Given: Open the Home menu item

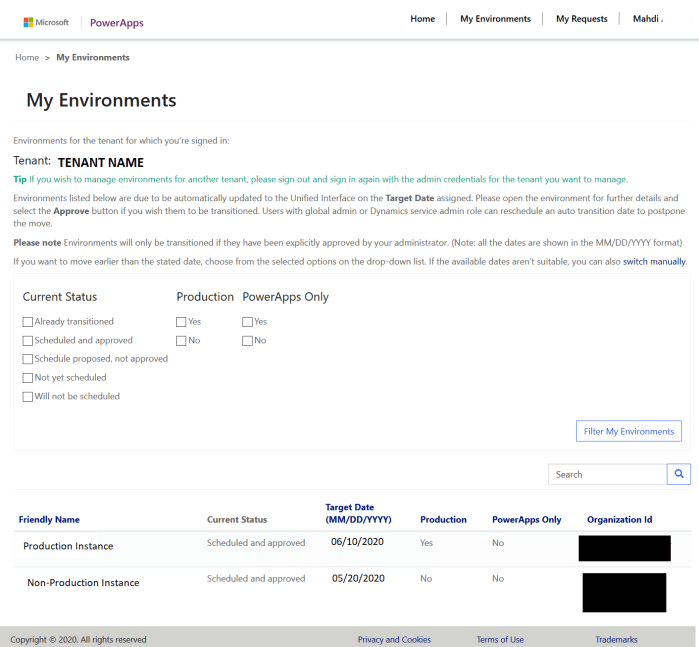Looking at the screenshot, I should [x=422, y=19].
